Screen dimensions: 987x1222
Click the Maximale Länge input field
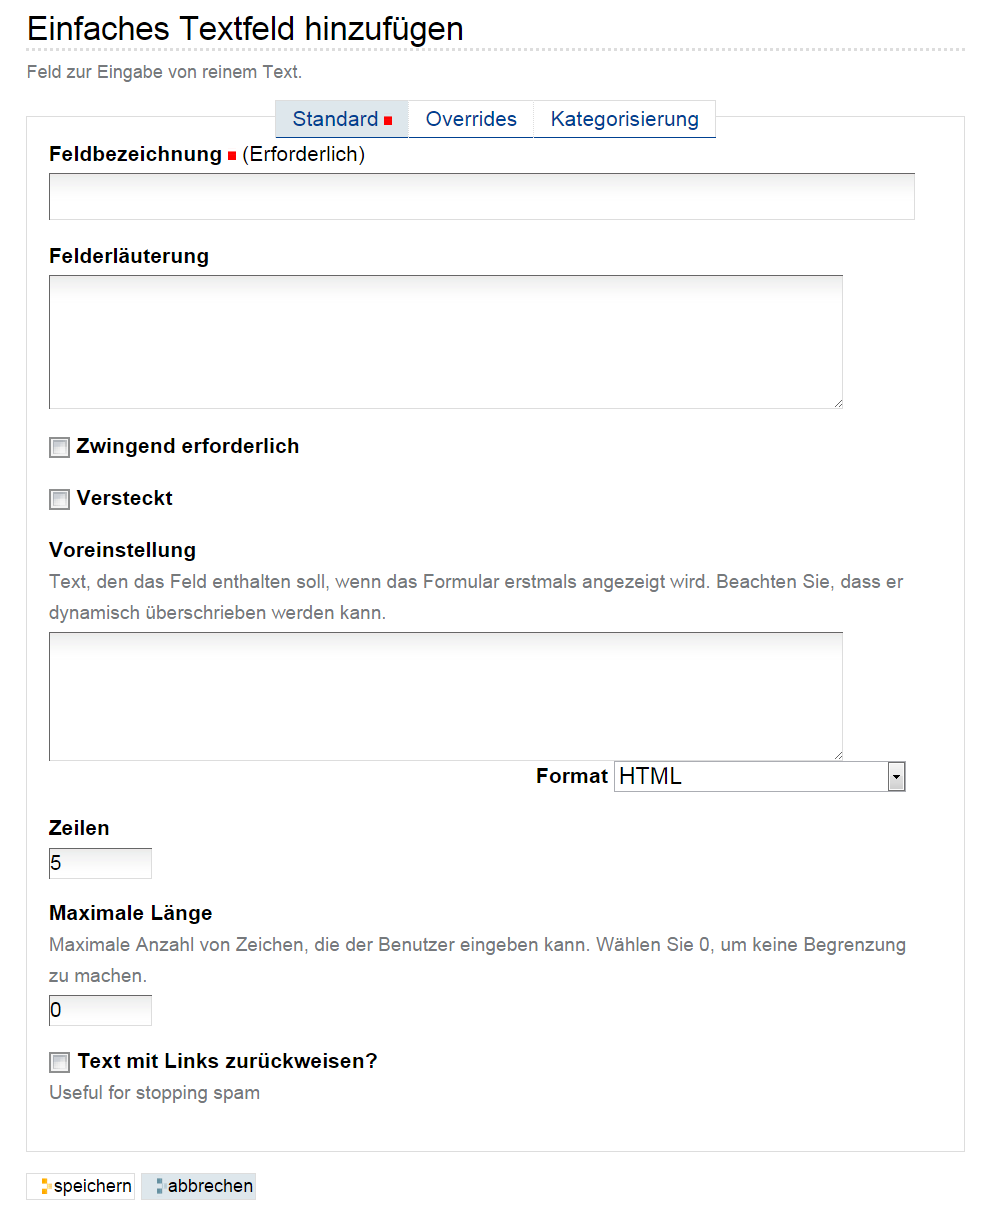pos(100,1010)
